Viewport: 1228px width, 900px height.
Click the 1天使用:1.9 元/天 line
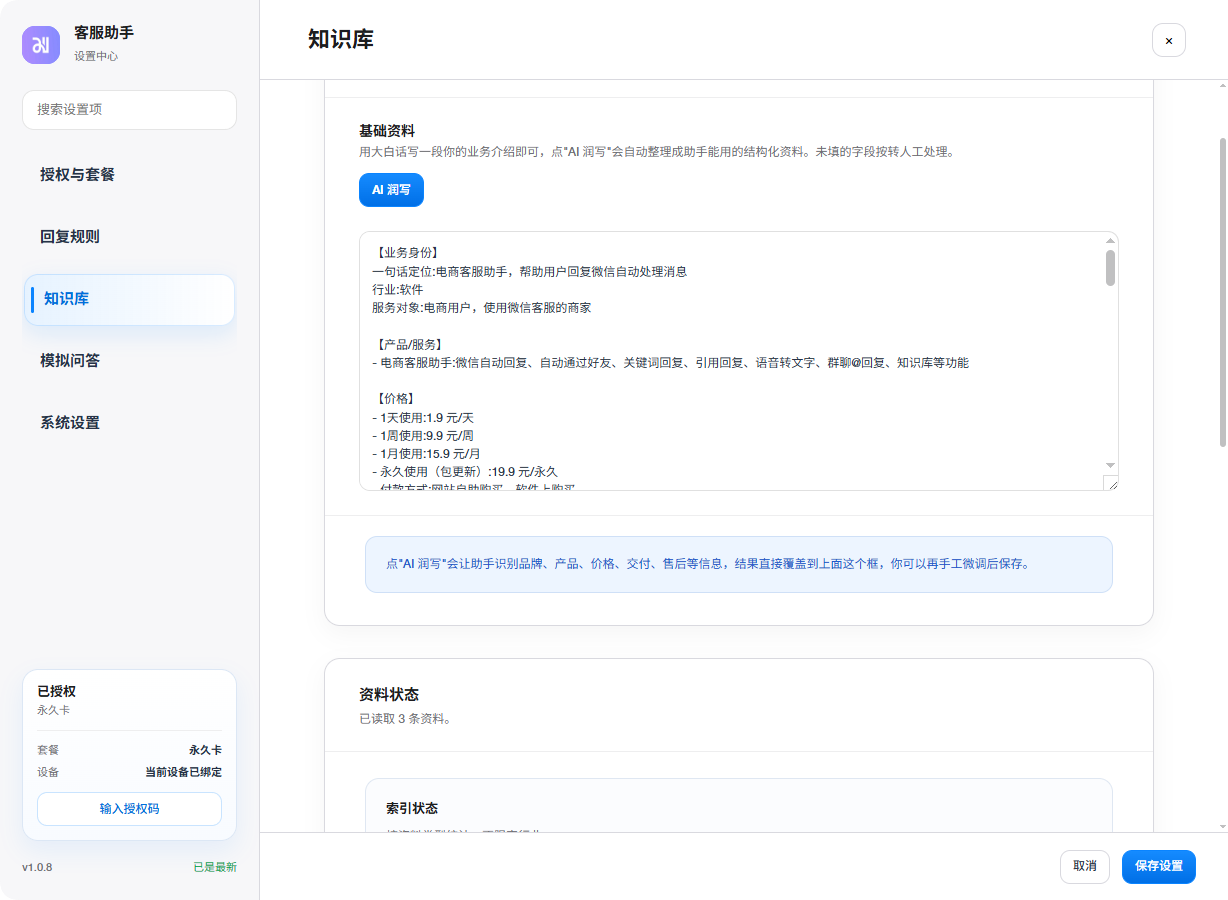point(423,417)
